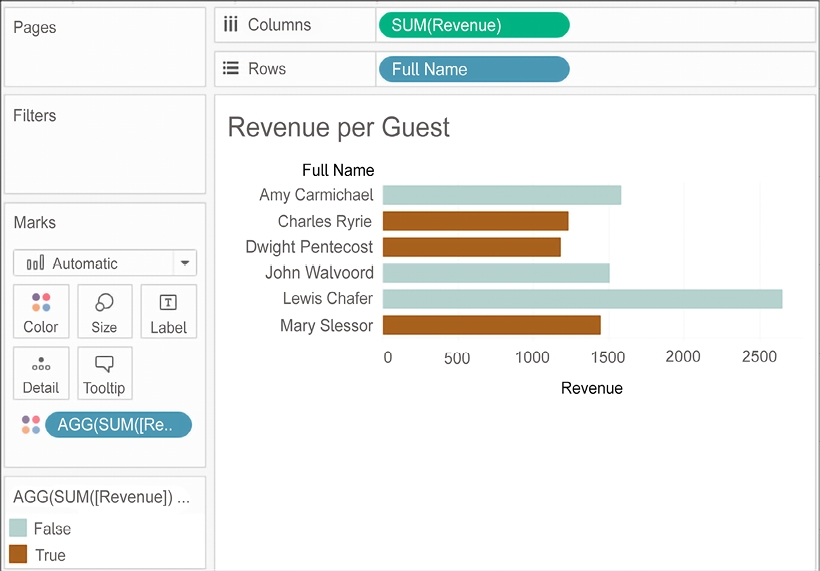
Task: Click the AGG(SUM([Re.. pill on Marks
Action: [118, 425]
